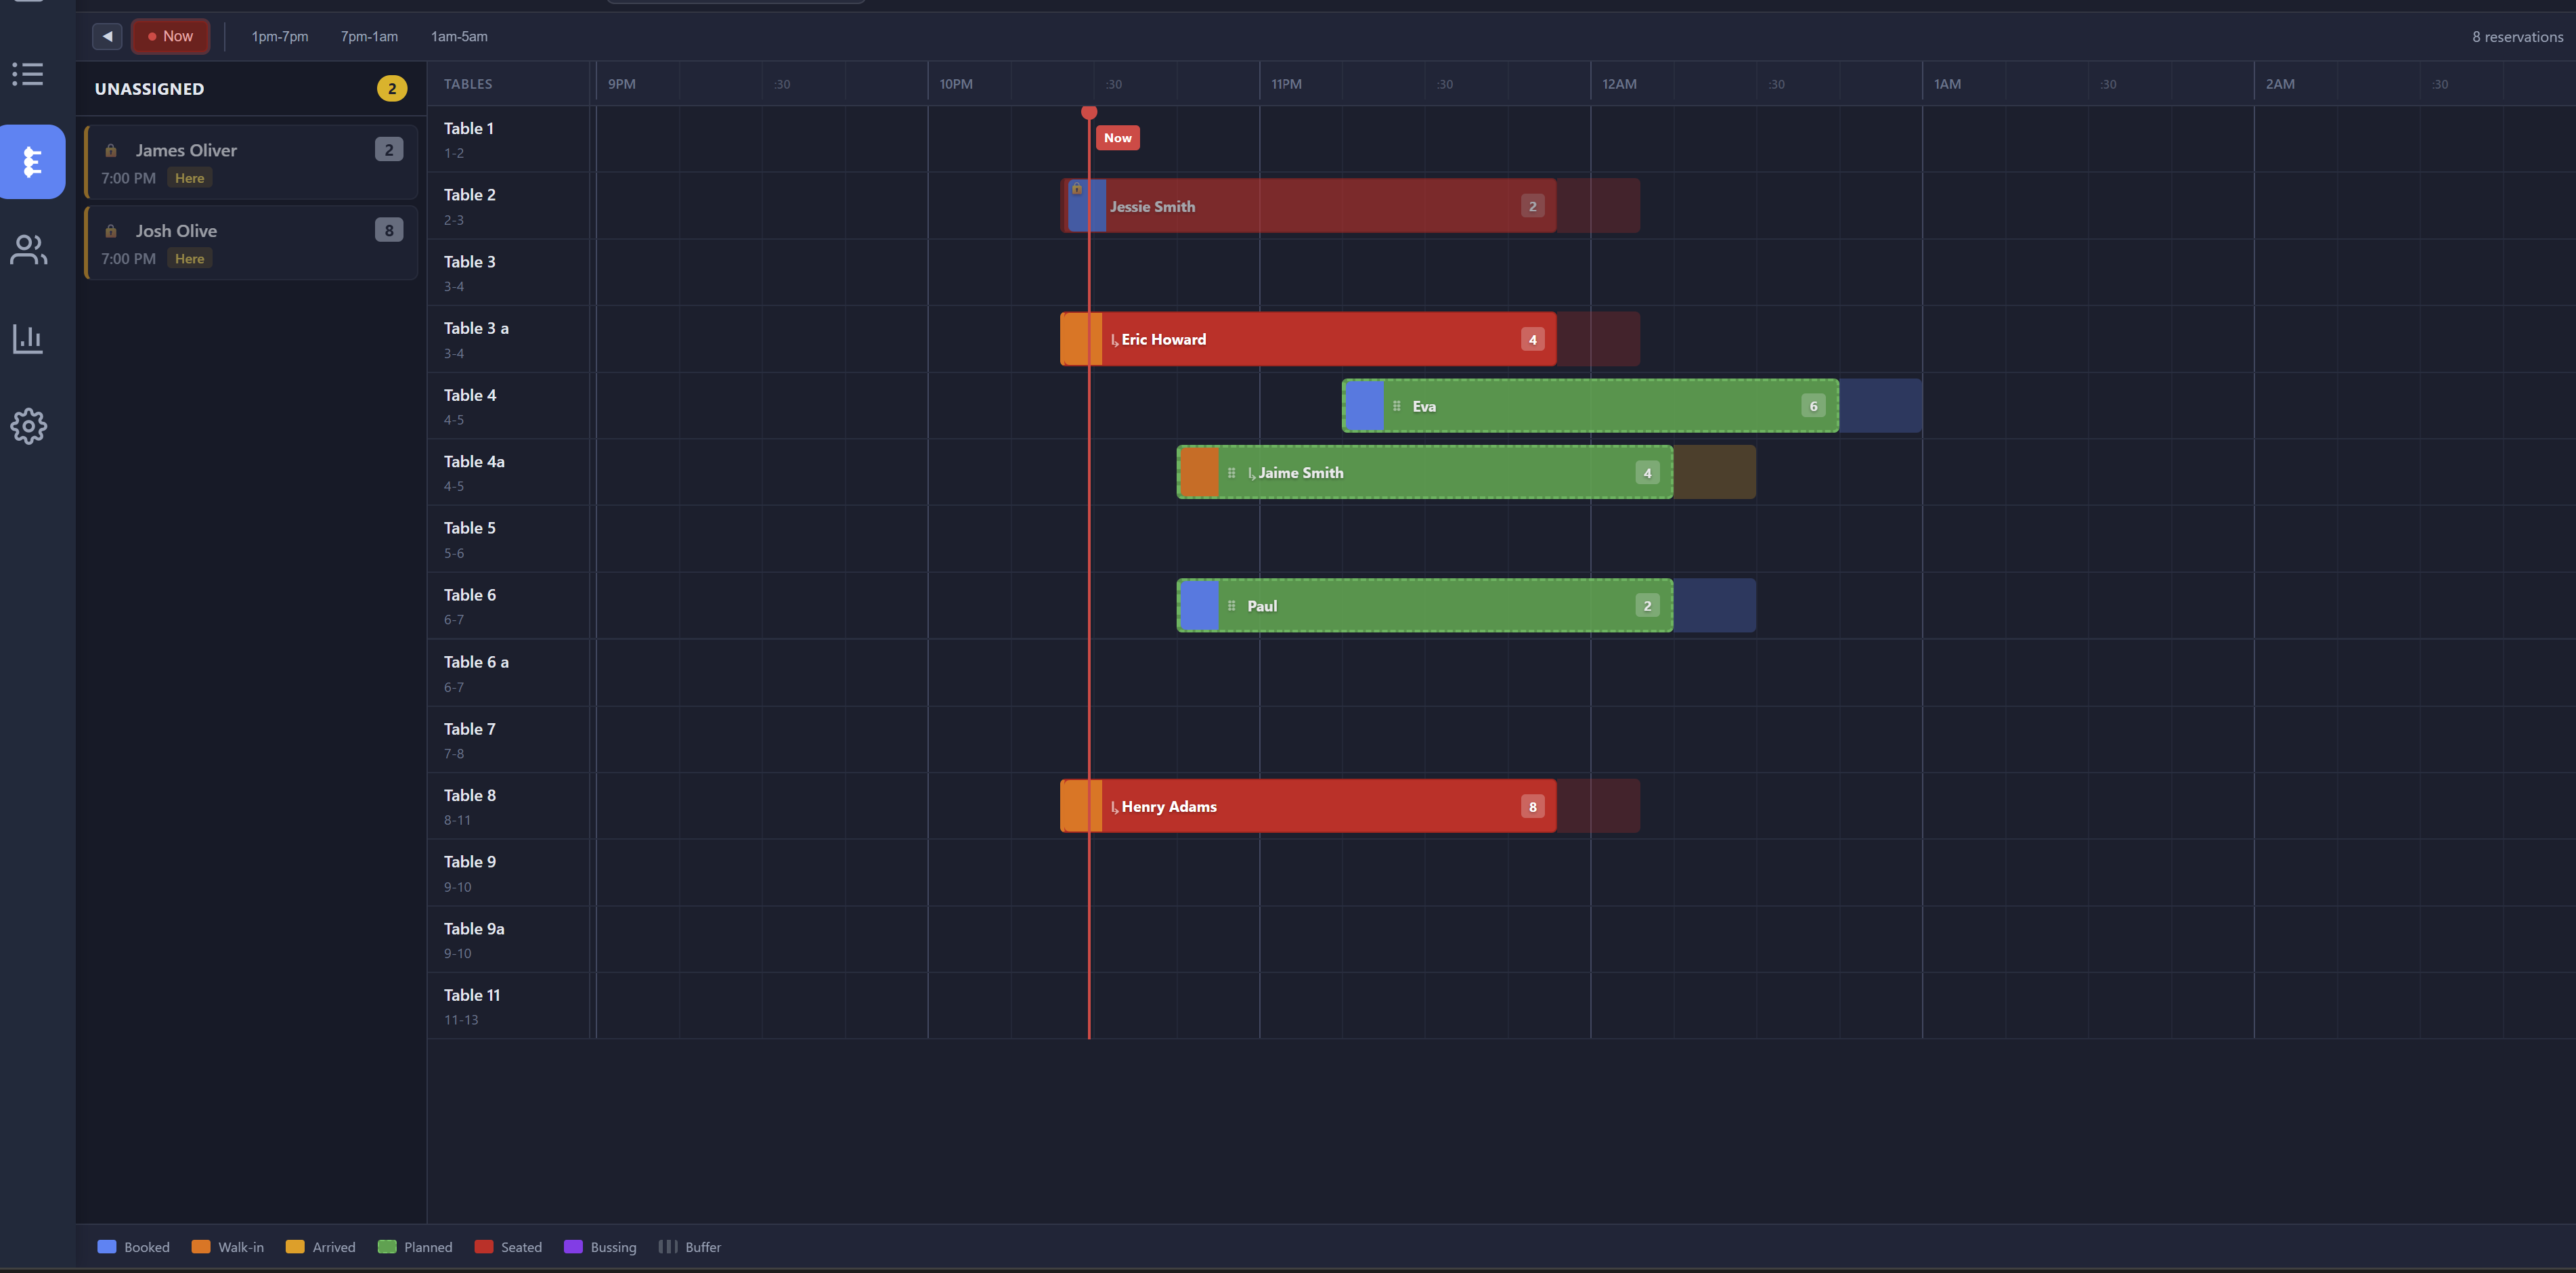Open Josh Olive unassigned reservation

251,243
